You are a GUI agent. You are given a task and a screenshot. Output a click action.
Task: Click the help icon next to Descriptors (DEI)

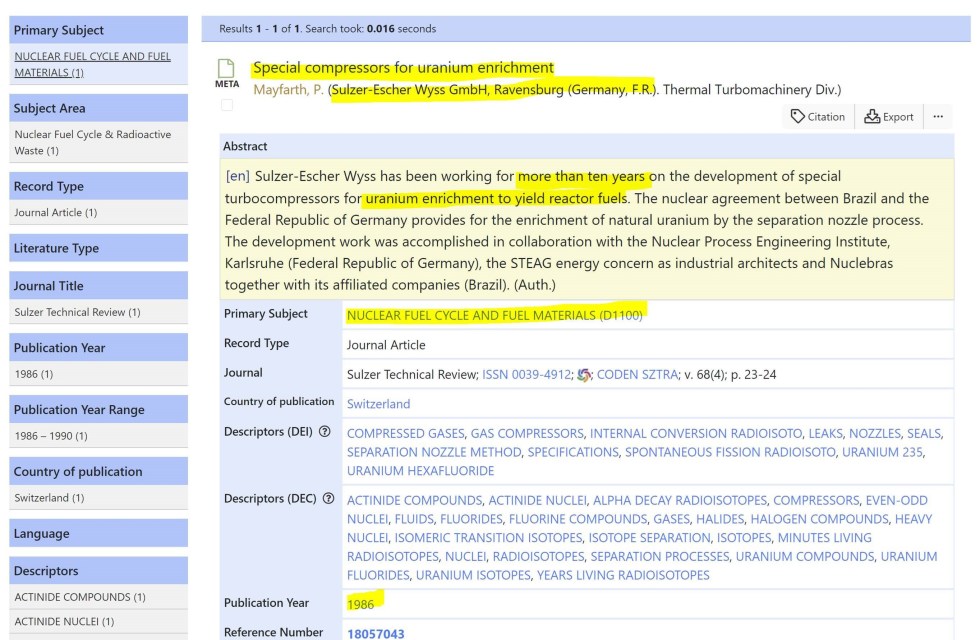click(324, 431)
